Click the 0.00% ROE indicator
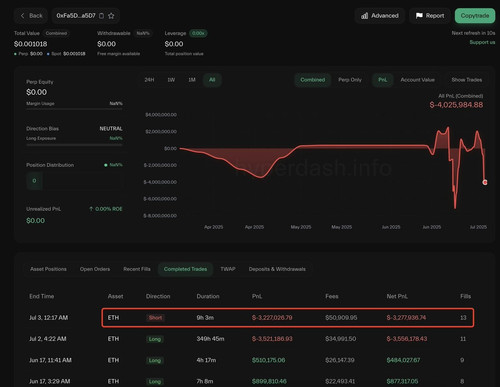The width and height of the screenshot is (500, 387). point(106,209)
